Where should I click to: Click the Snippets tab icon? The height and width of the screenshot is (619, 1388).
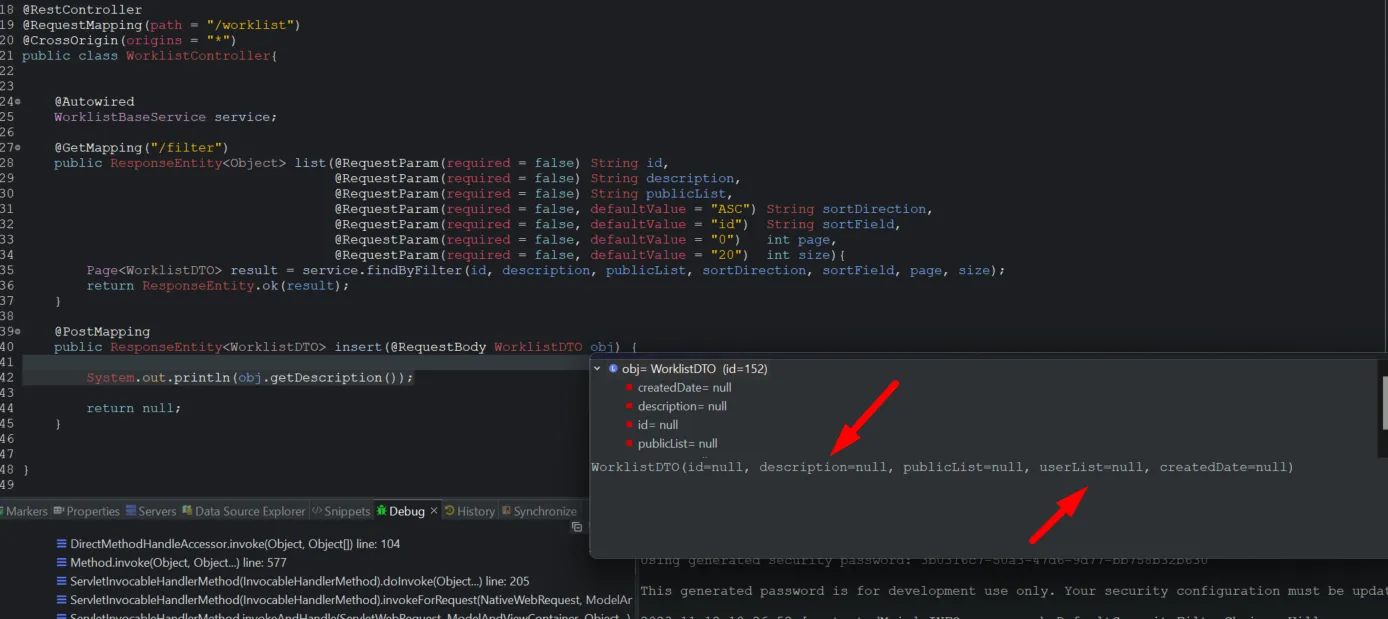pyautogui.click(x=316, y=511)
